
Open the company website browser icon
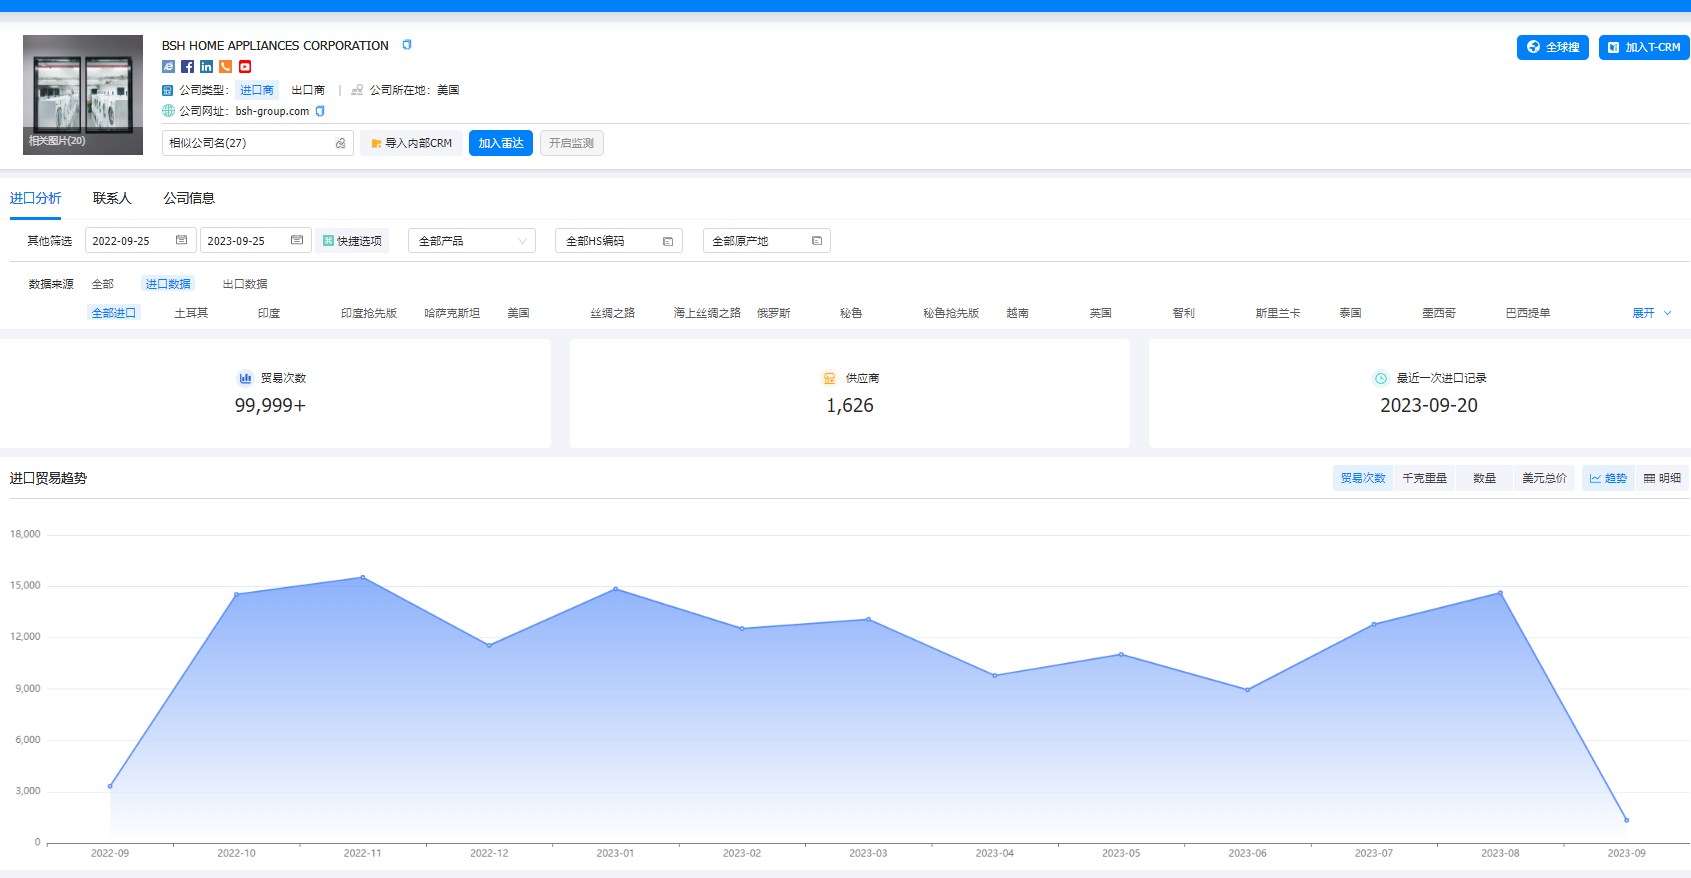pos(168,67)
